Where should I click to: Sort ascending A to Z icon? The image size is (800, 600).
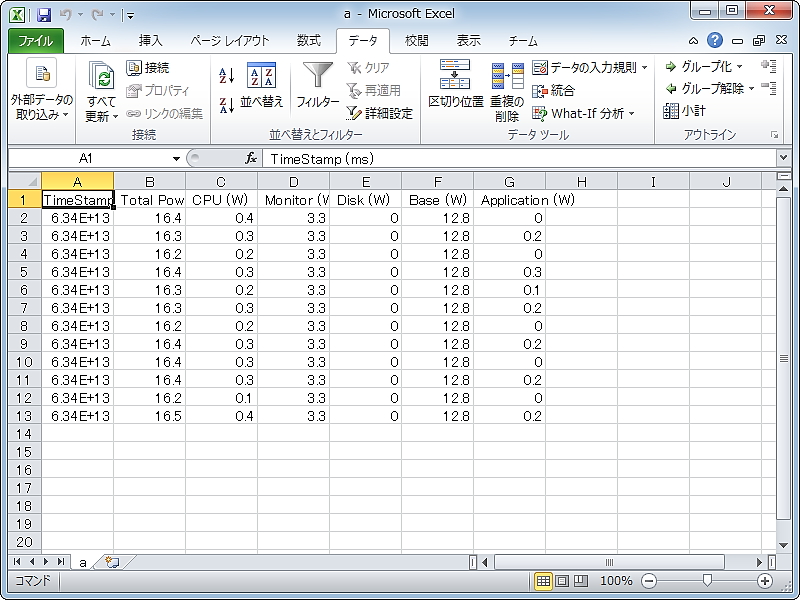click(x=227, y=76)
